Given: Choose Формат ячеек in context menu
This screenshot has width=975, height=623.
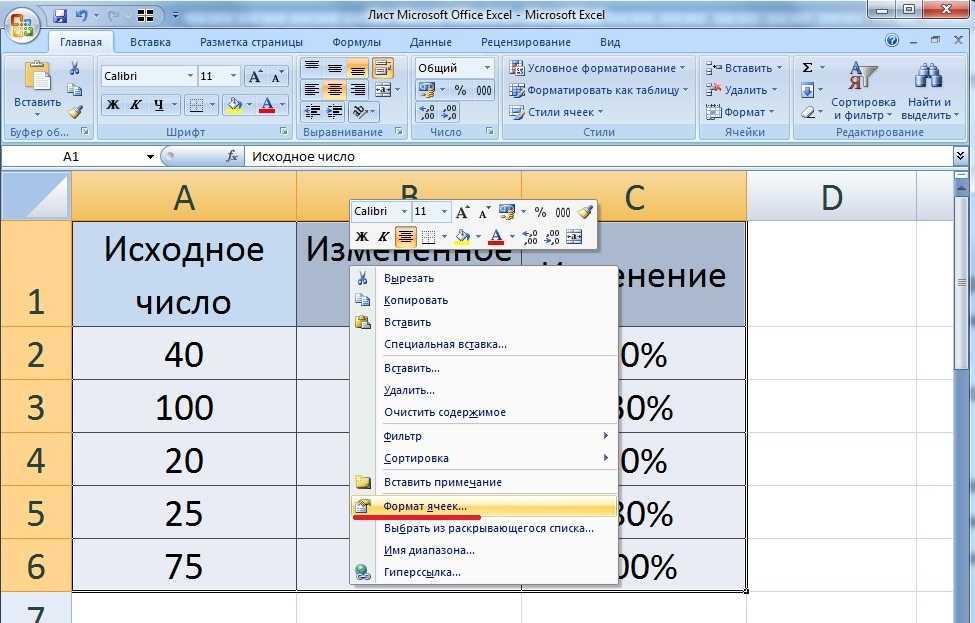Looking at the screenshot, I should [484, 506].
